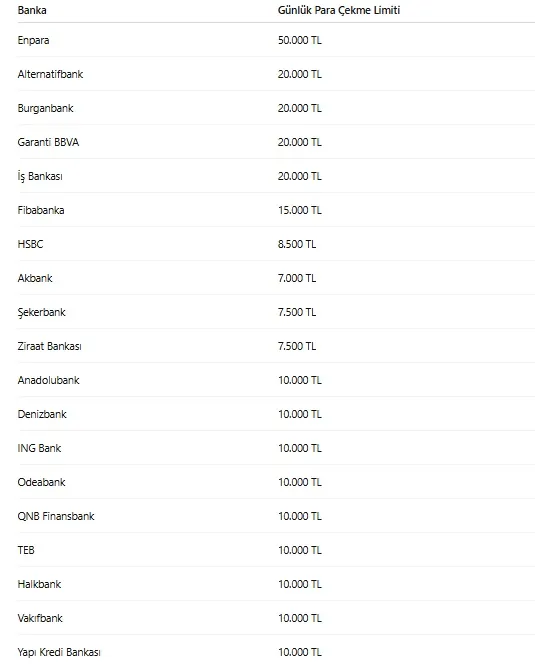Click the Burganbank entry
The image size is (535, 666).
coord(45,108)
